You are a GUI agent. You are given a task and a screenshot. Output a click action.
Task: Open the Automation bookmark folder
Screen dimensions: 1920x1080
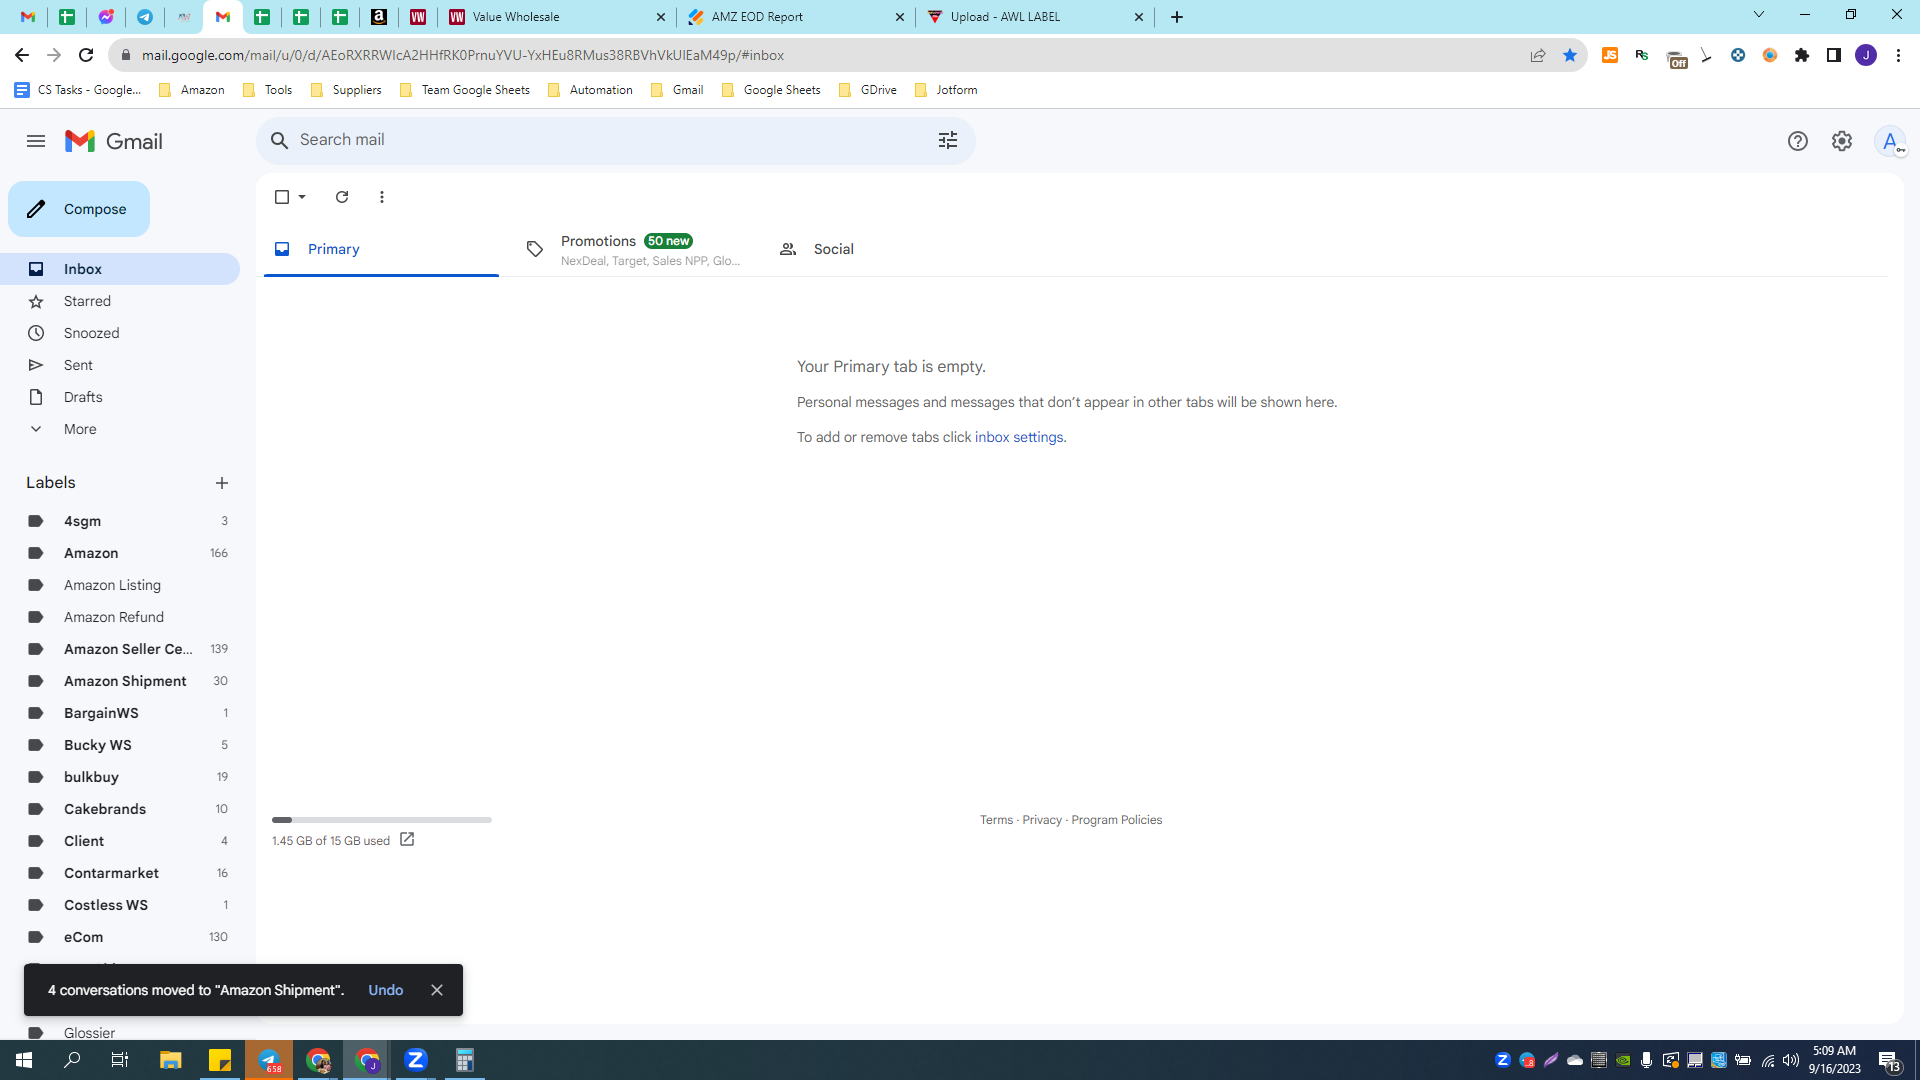590,90
